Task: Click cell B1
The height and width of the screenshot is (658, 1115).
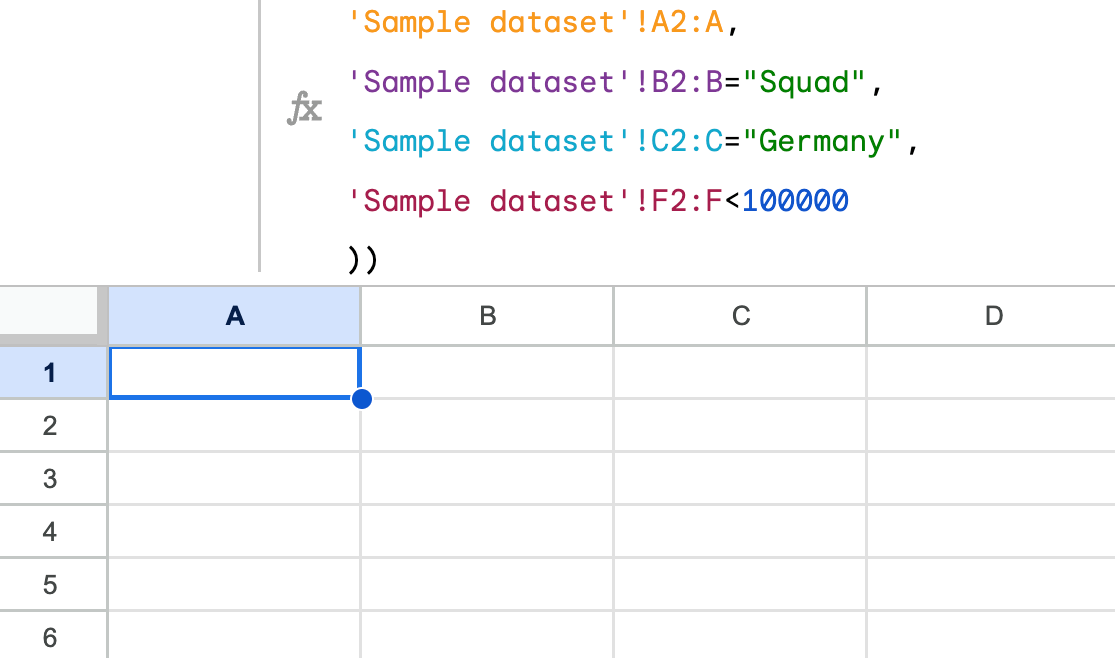Action: pyautogui.click(x=487, y=373)
